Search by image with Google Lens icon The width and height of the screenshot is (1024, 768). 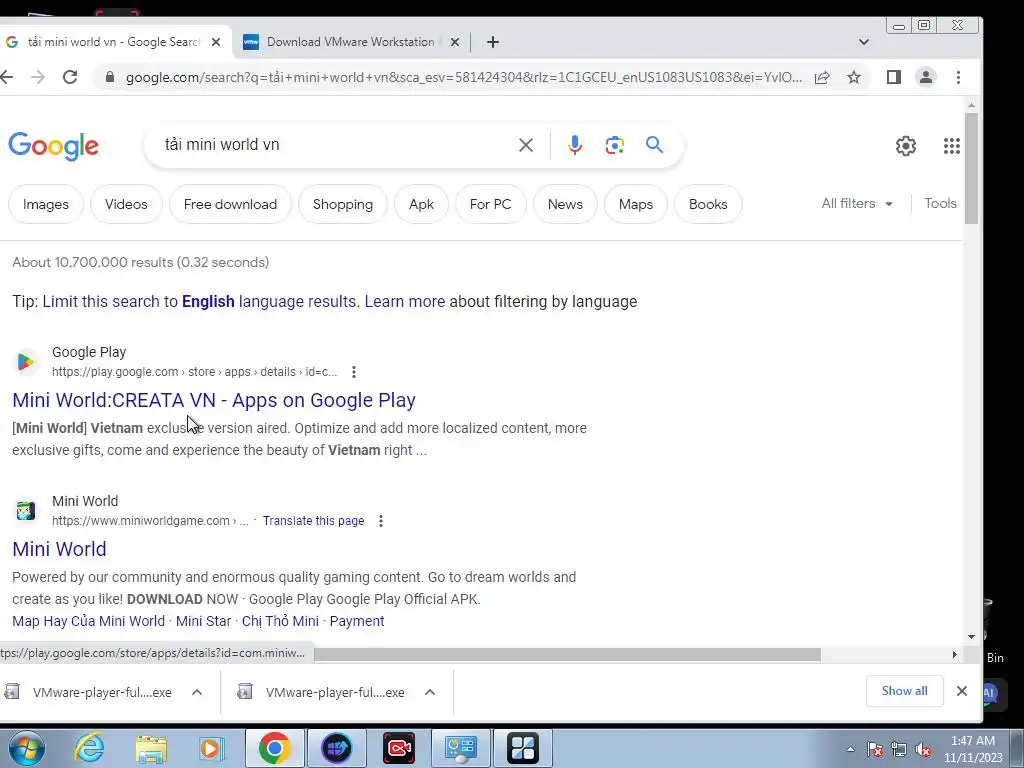pos(615,145)
